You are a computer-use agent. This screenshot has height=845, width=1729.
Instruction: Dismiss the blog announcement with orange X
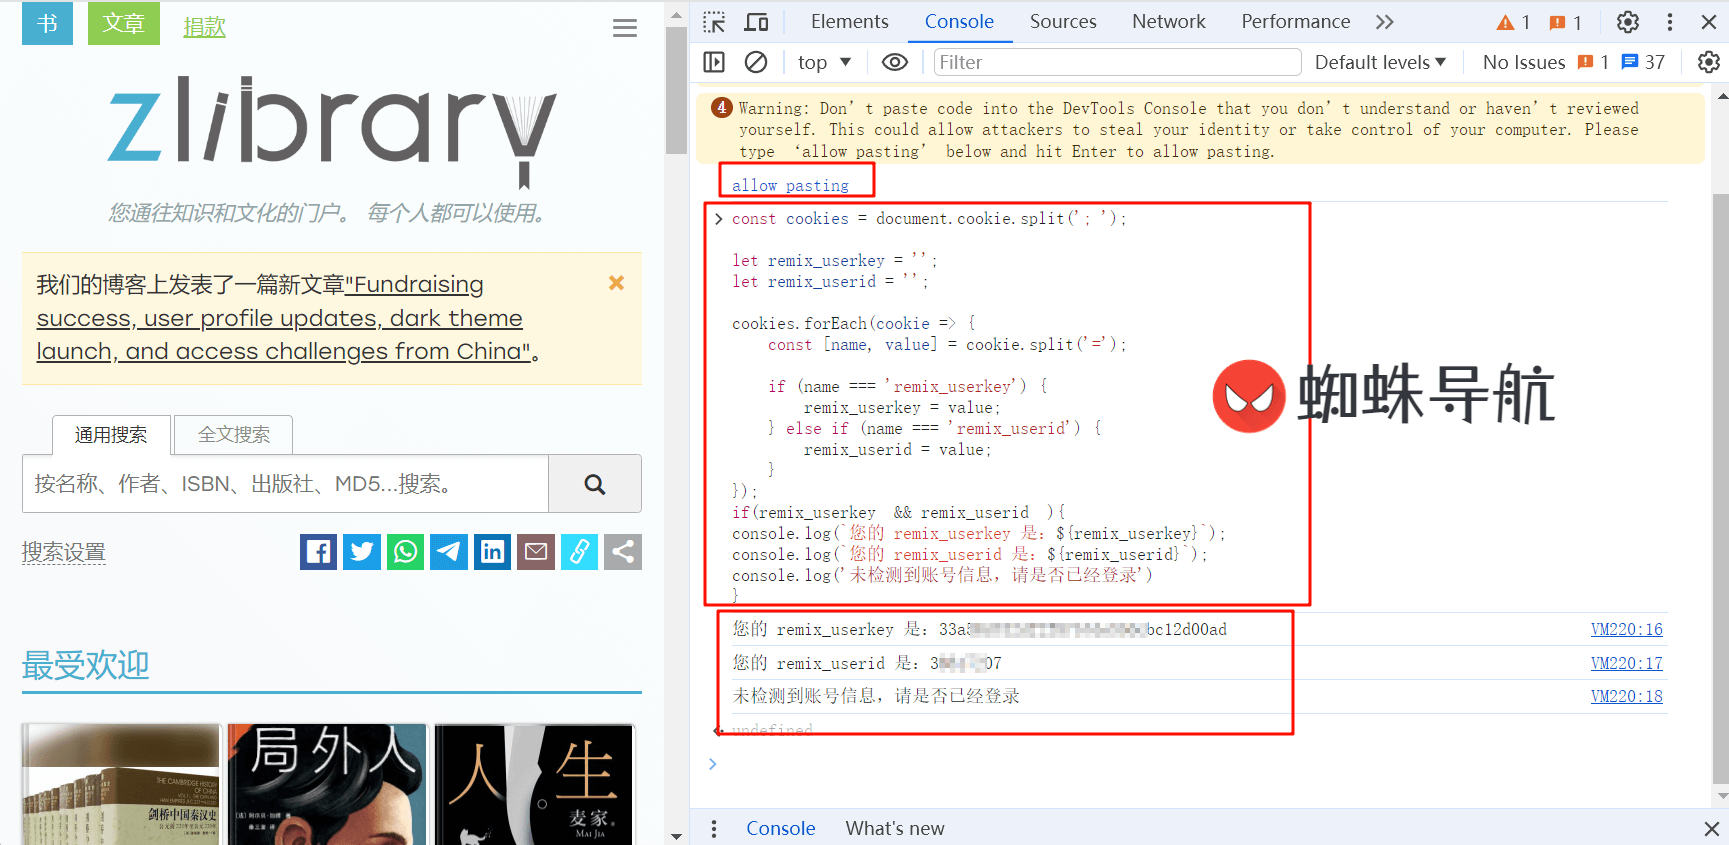(617, 283)
